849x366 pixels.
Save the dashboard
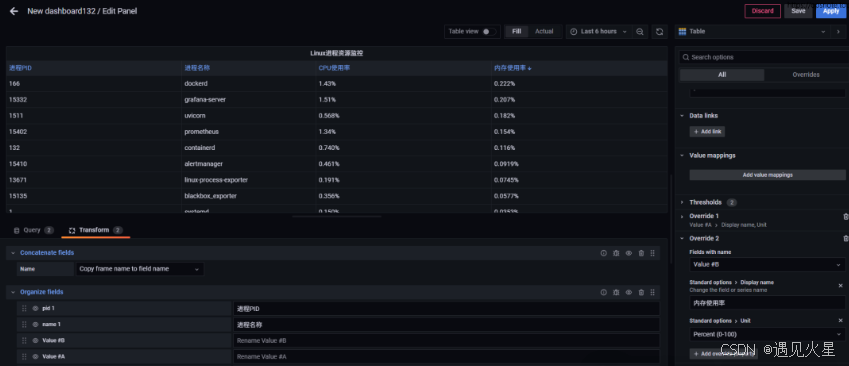coord(798,11)
